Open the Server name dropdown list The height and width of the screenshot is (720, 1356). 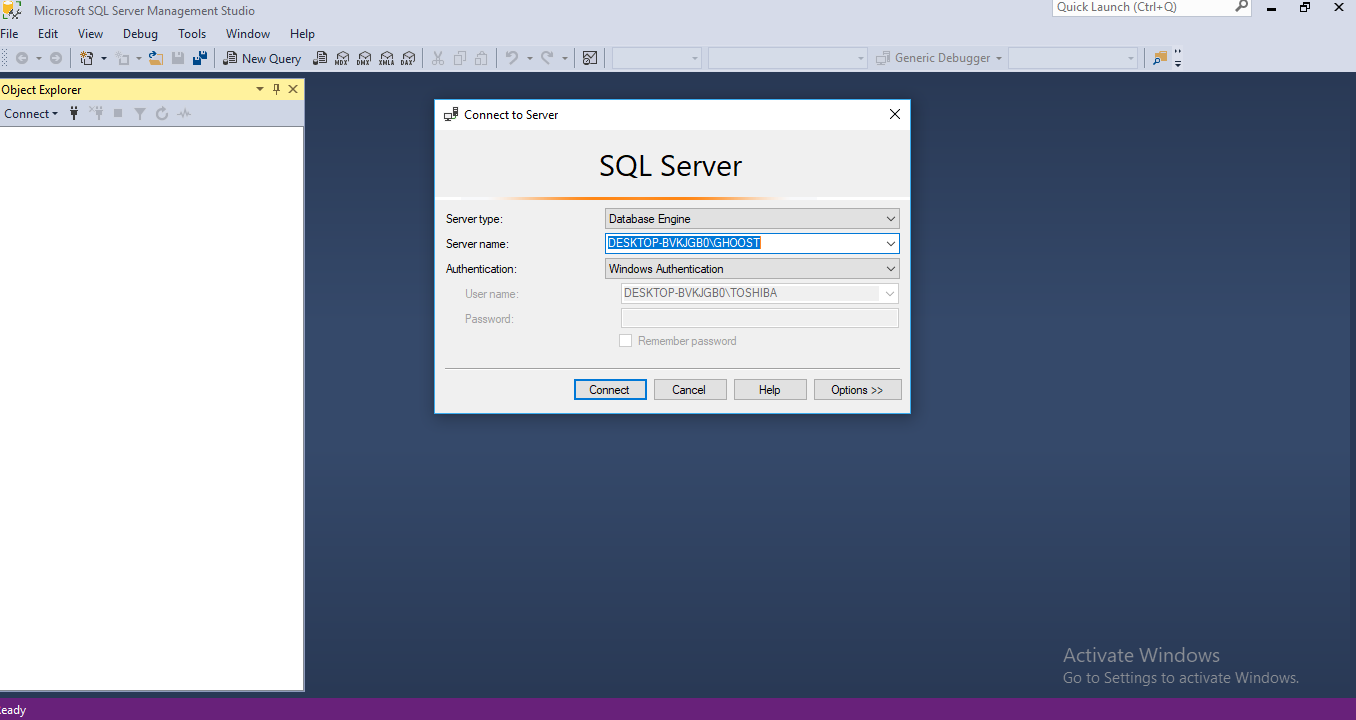(889, 243)
